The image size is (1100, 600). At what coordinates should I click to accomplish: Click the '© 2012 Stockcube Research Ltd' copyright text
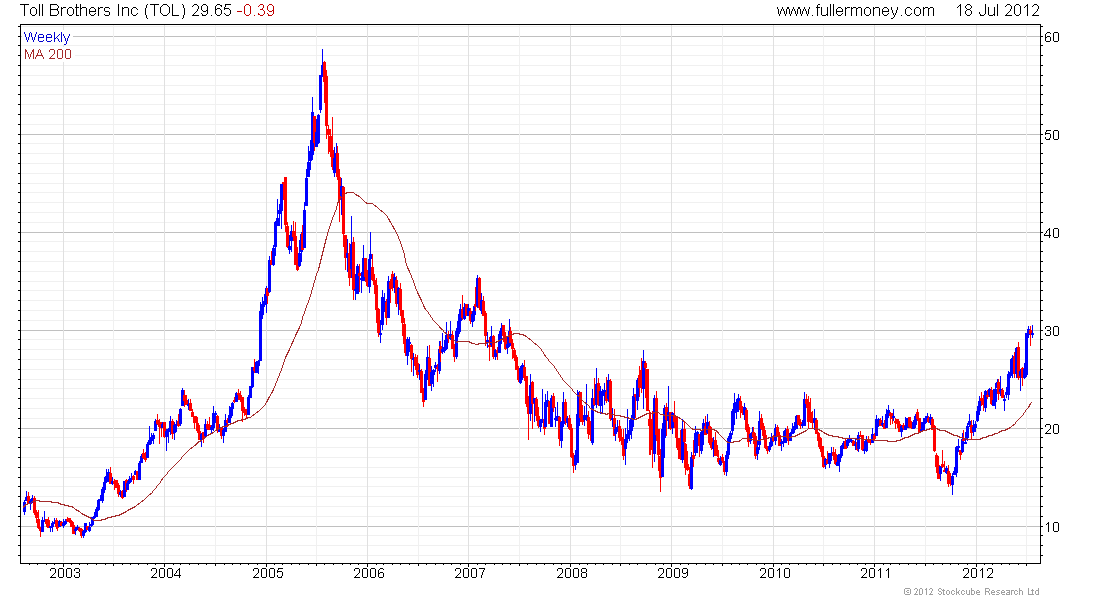pos(971,592)
